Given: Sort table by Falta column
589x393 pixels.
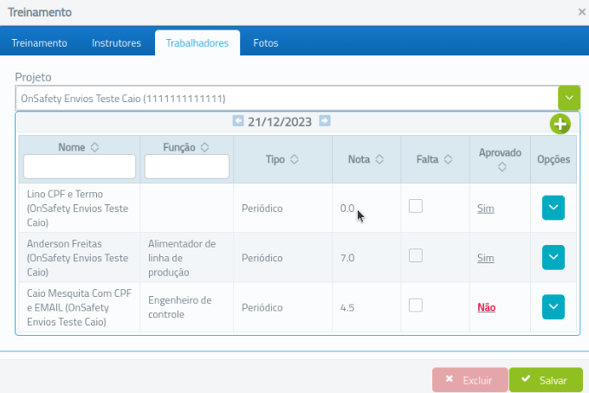Looking at the screenshot, I should pos(448,159).
